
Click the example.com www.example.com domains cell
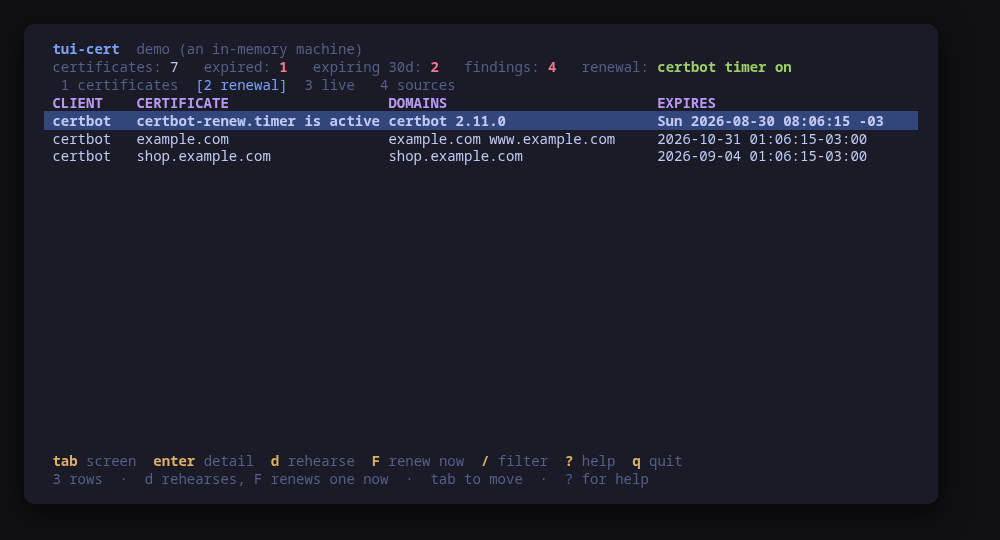click(x=502, y=138)
